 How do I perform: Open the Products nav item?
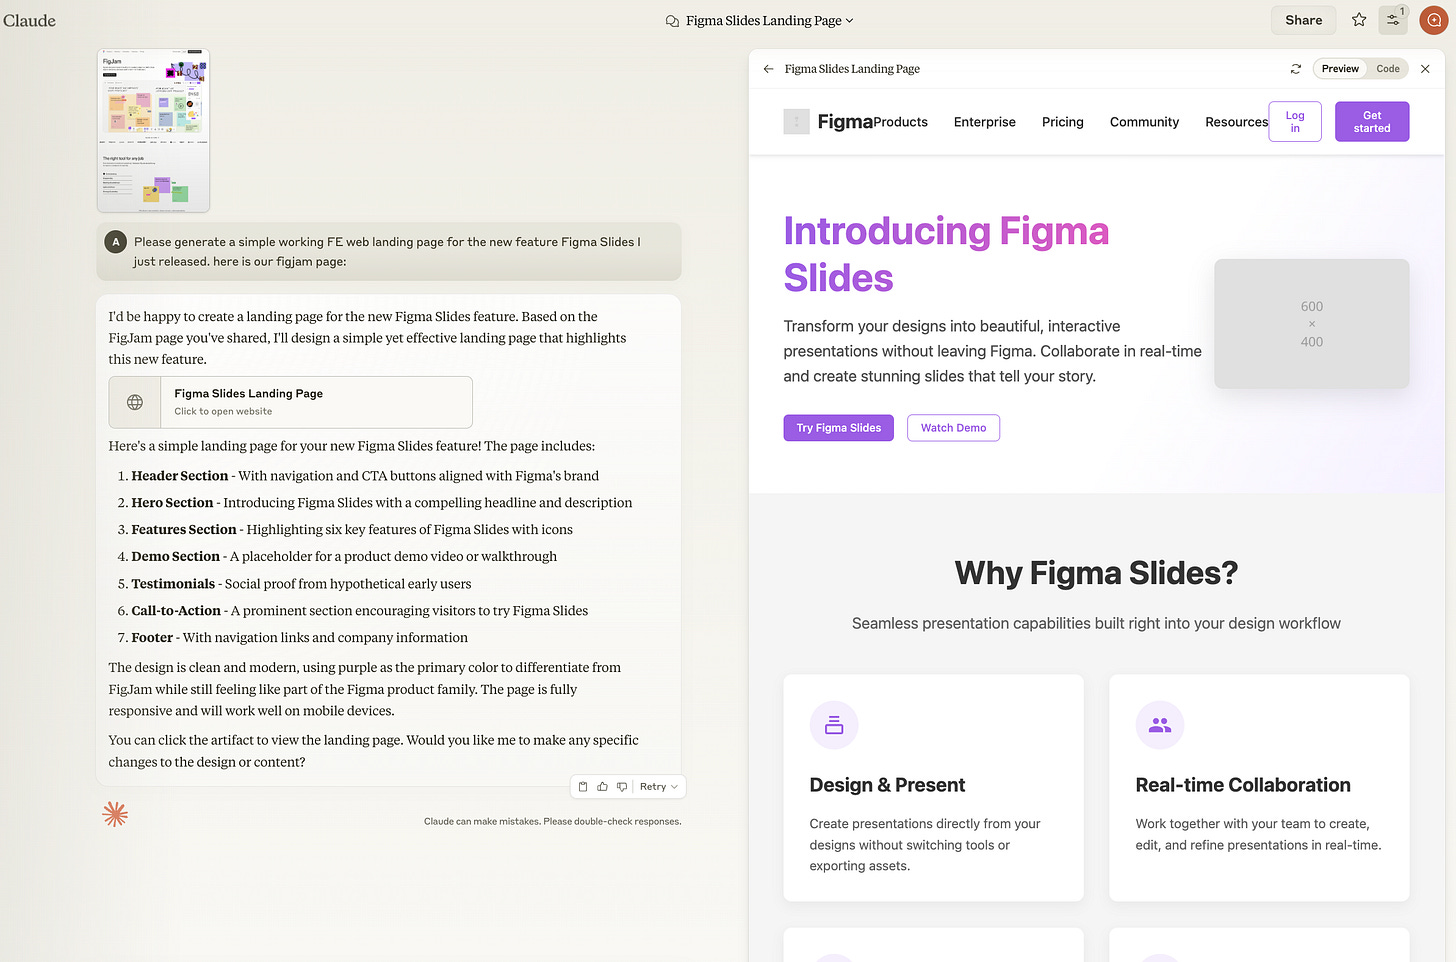pos(900,122)
